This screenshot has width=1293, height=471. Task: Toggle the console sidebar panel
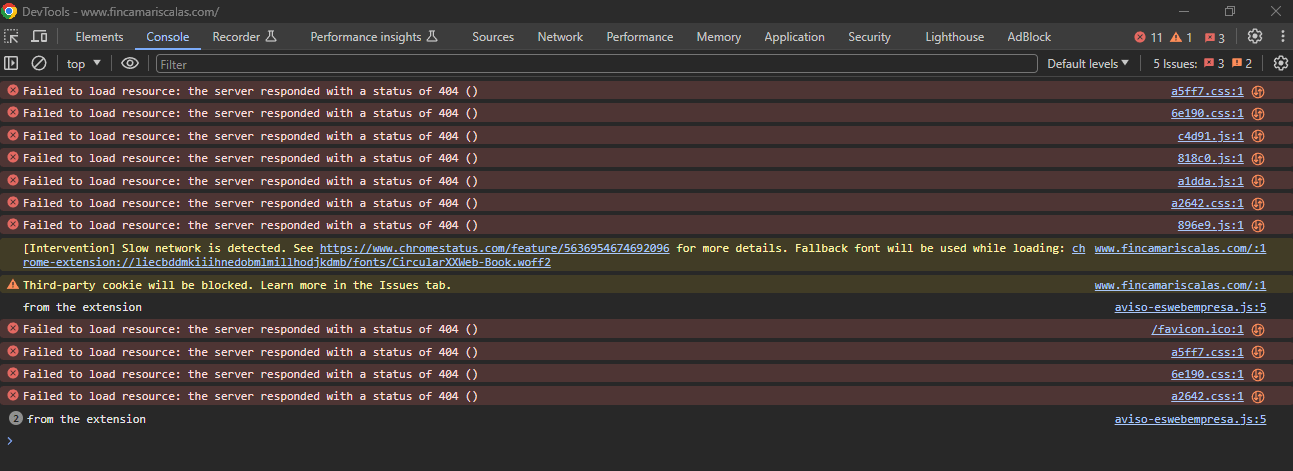pyautogui.click(x=11, y=63)
